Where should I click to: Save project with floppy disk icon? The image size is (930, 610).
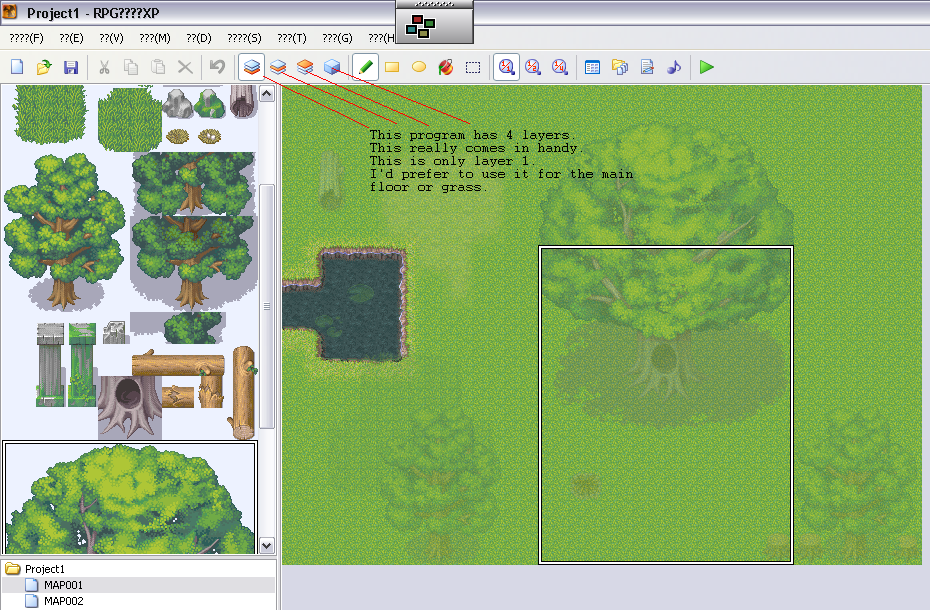click(71, 67)
